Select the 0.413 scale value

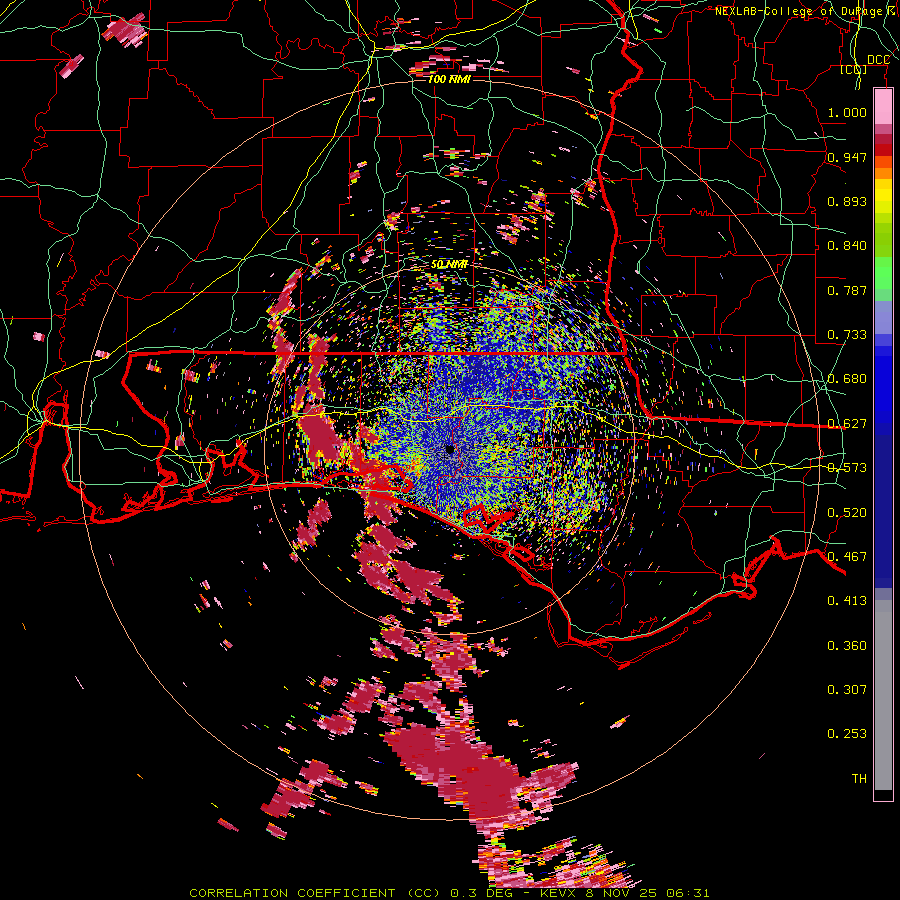tap(847, 601)
